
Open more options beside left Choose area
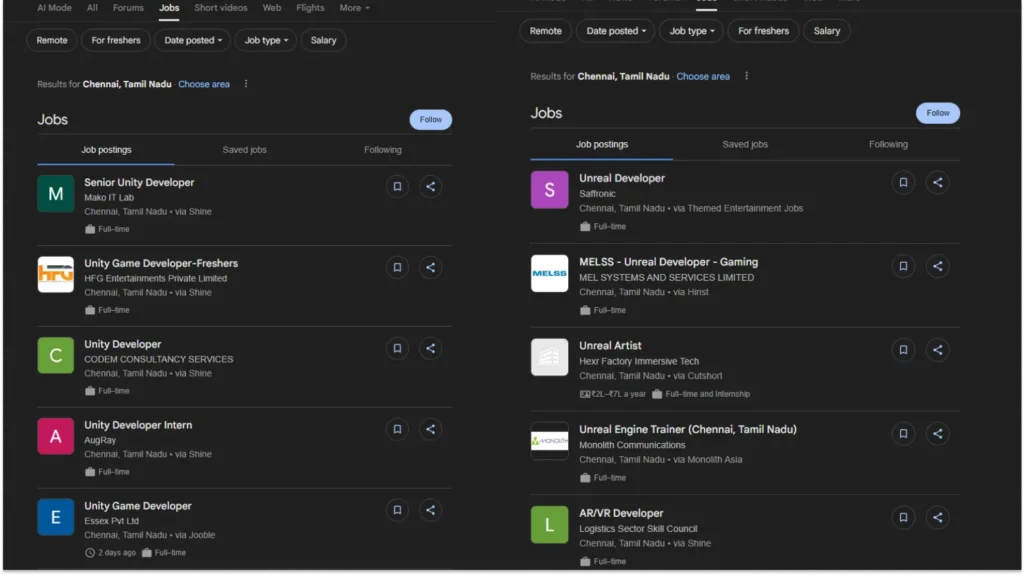click(x=246, y=84)
